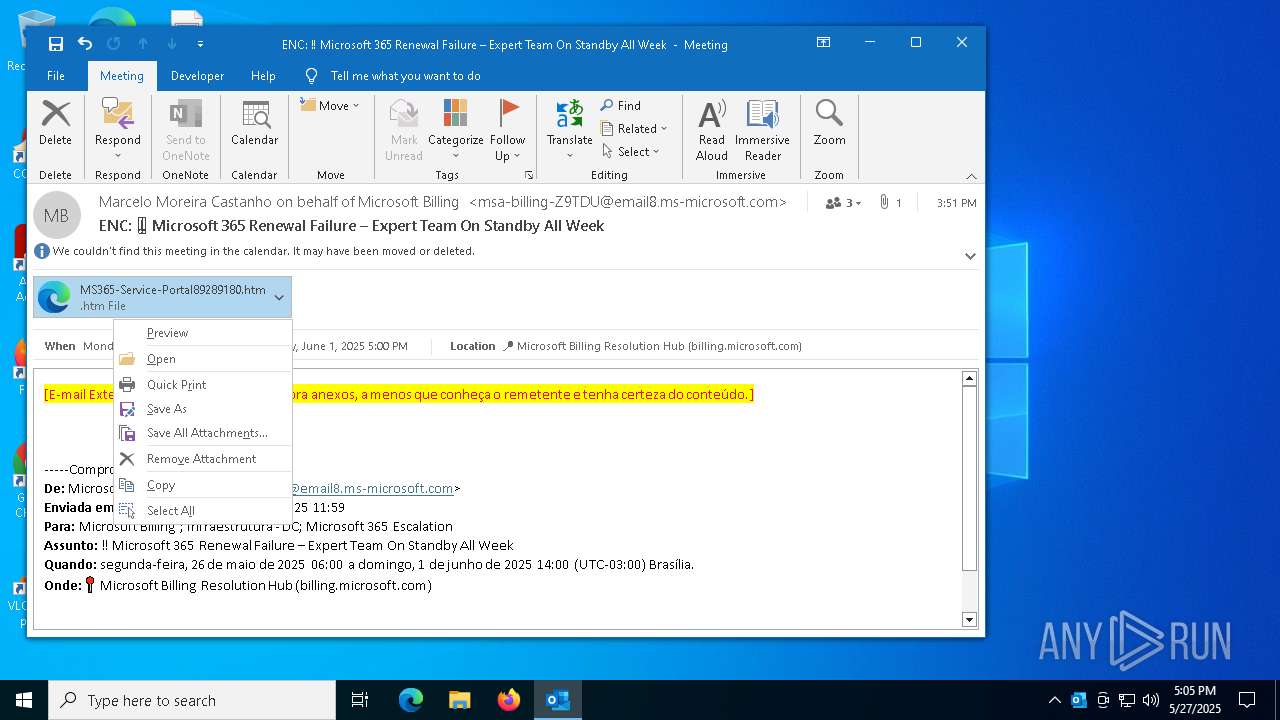Choose Save All Attachments in menu
The height and width of the screenshot is (720, 1280).
203,433
